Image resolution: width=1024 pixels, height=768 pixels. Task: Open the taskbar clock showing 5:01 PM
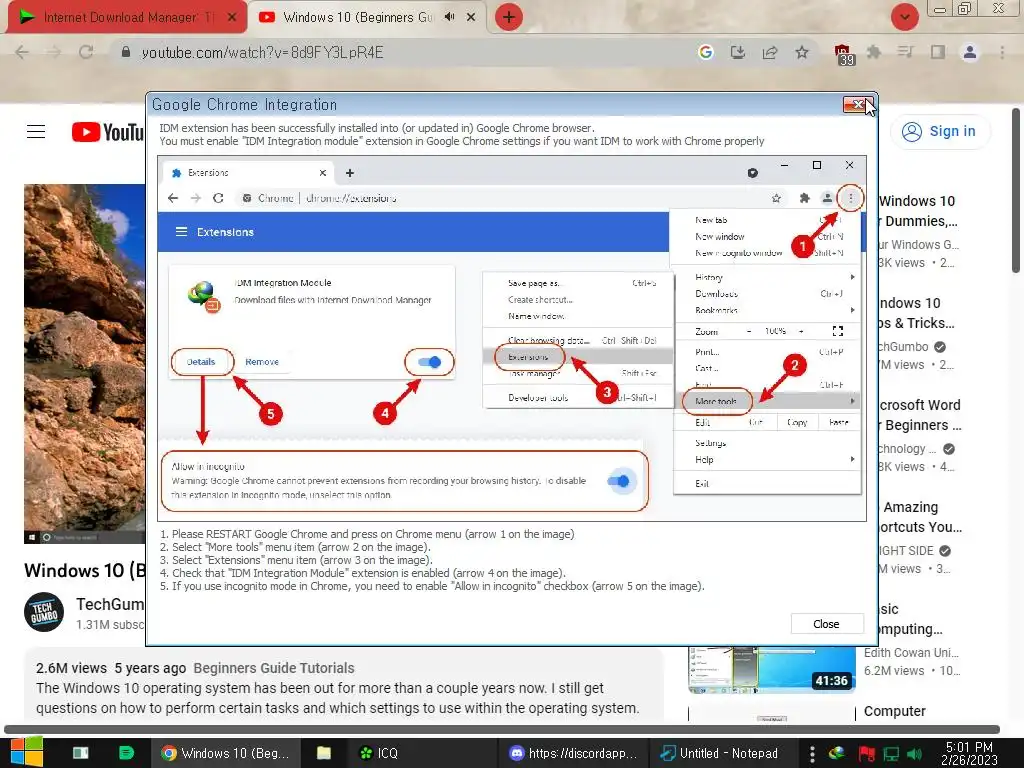[969, 753]
